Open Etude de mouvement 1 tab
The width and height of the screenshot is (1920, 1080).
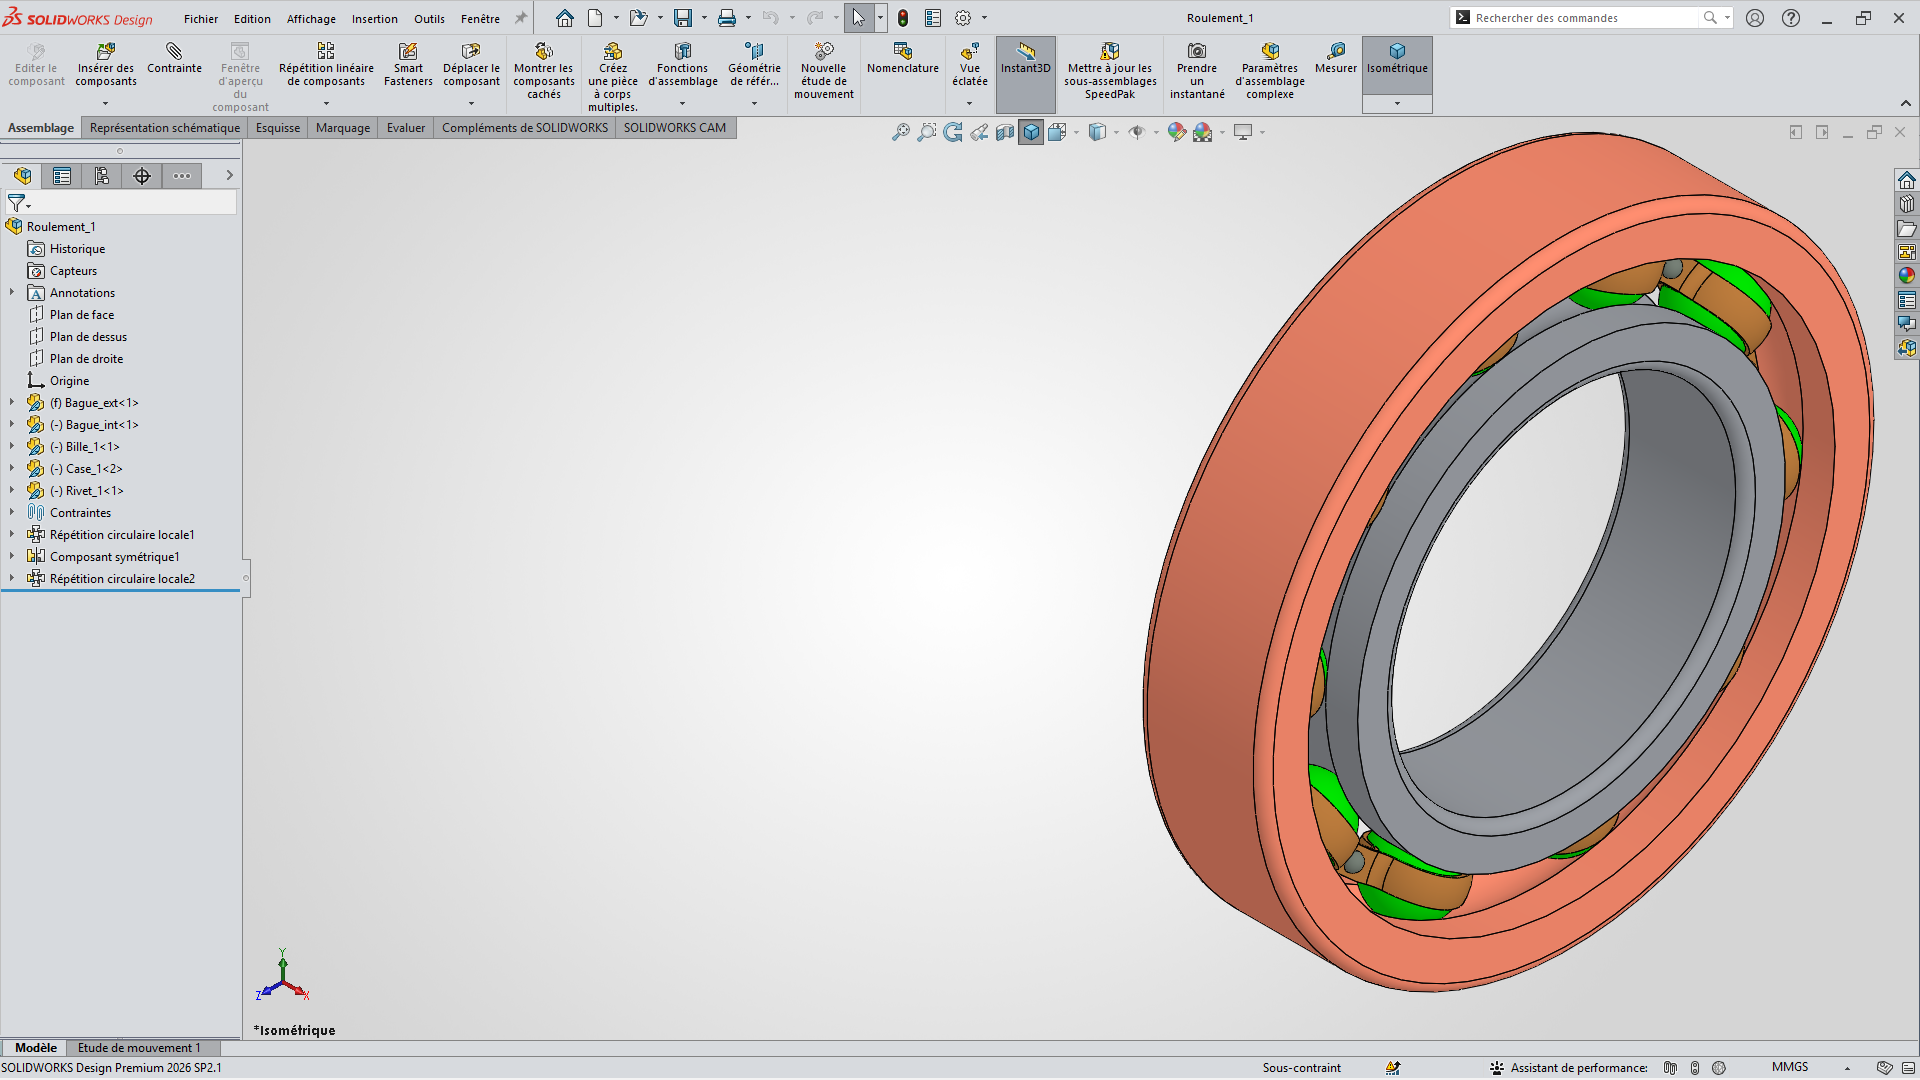139,1048
